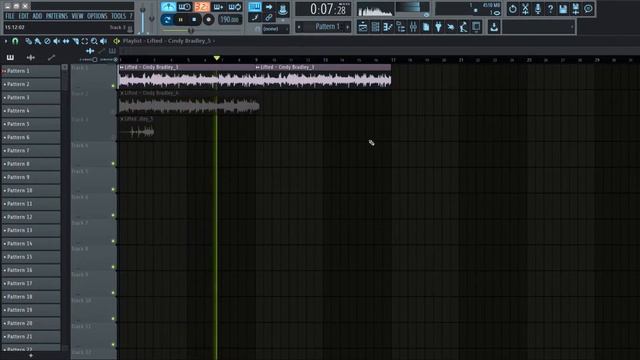Viewport: 640px width, 360px height.
Task: Add a new pattern with plus button
Action: (31, 356)
